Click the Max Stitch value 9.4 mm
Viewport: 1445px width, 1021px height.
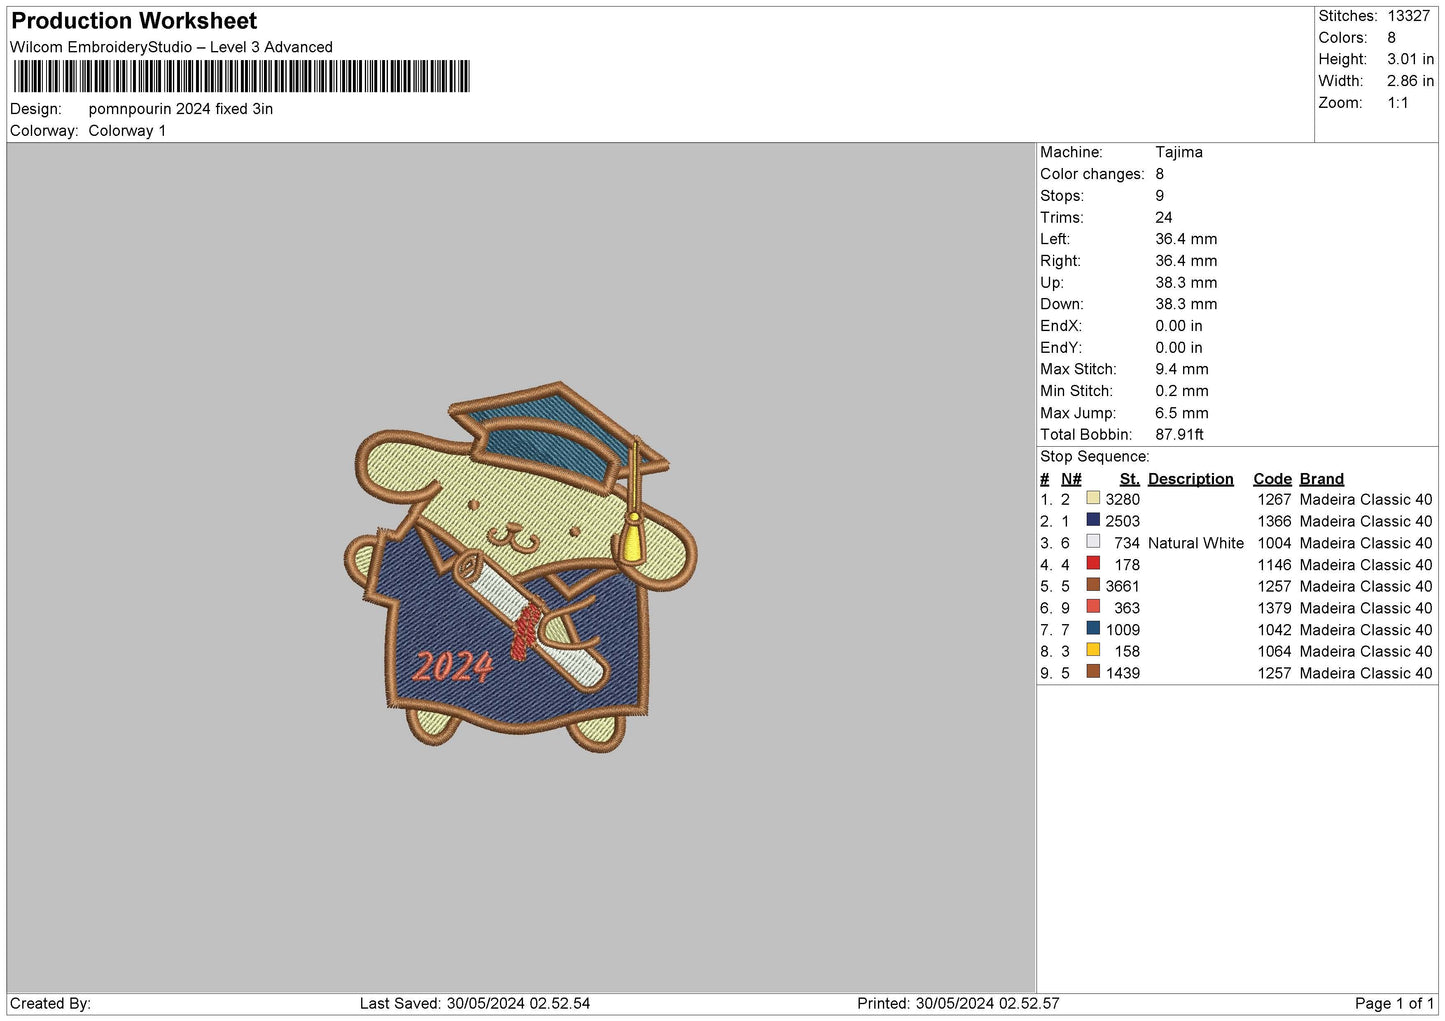click(x=1182, y=369)
